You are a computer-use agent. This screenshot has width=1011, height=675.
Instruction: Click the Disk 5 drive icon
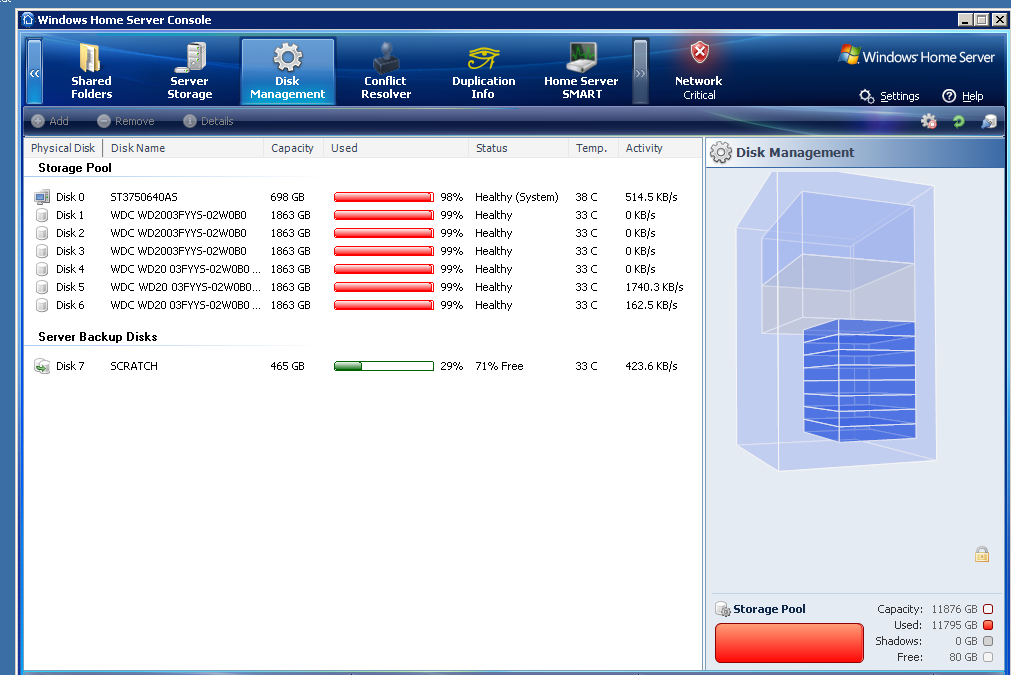click(x=42, y=288)
